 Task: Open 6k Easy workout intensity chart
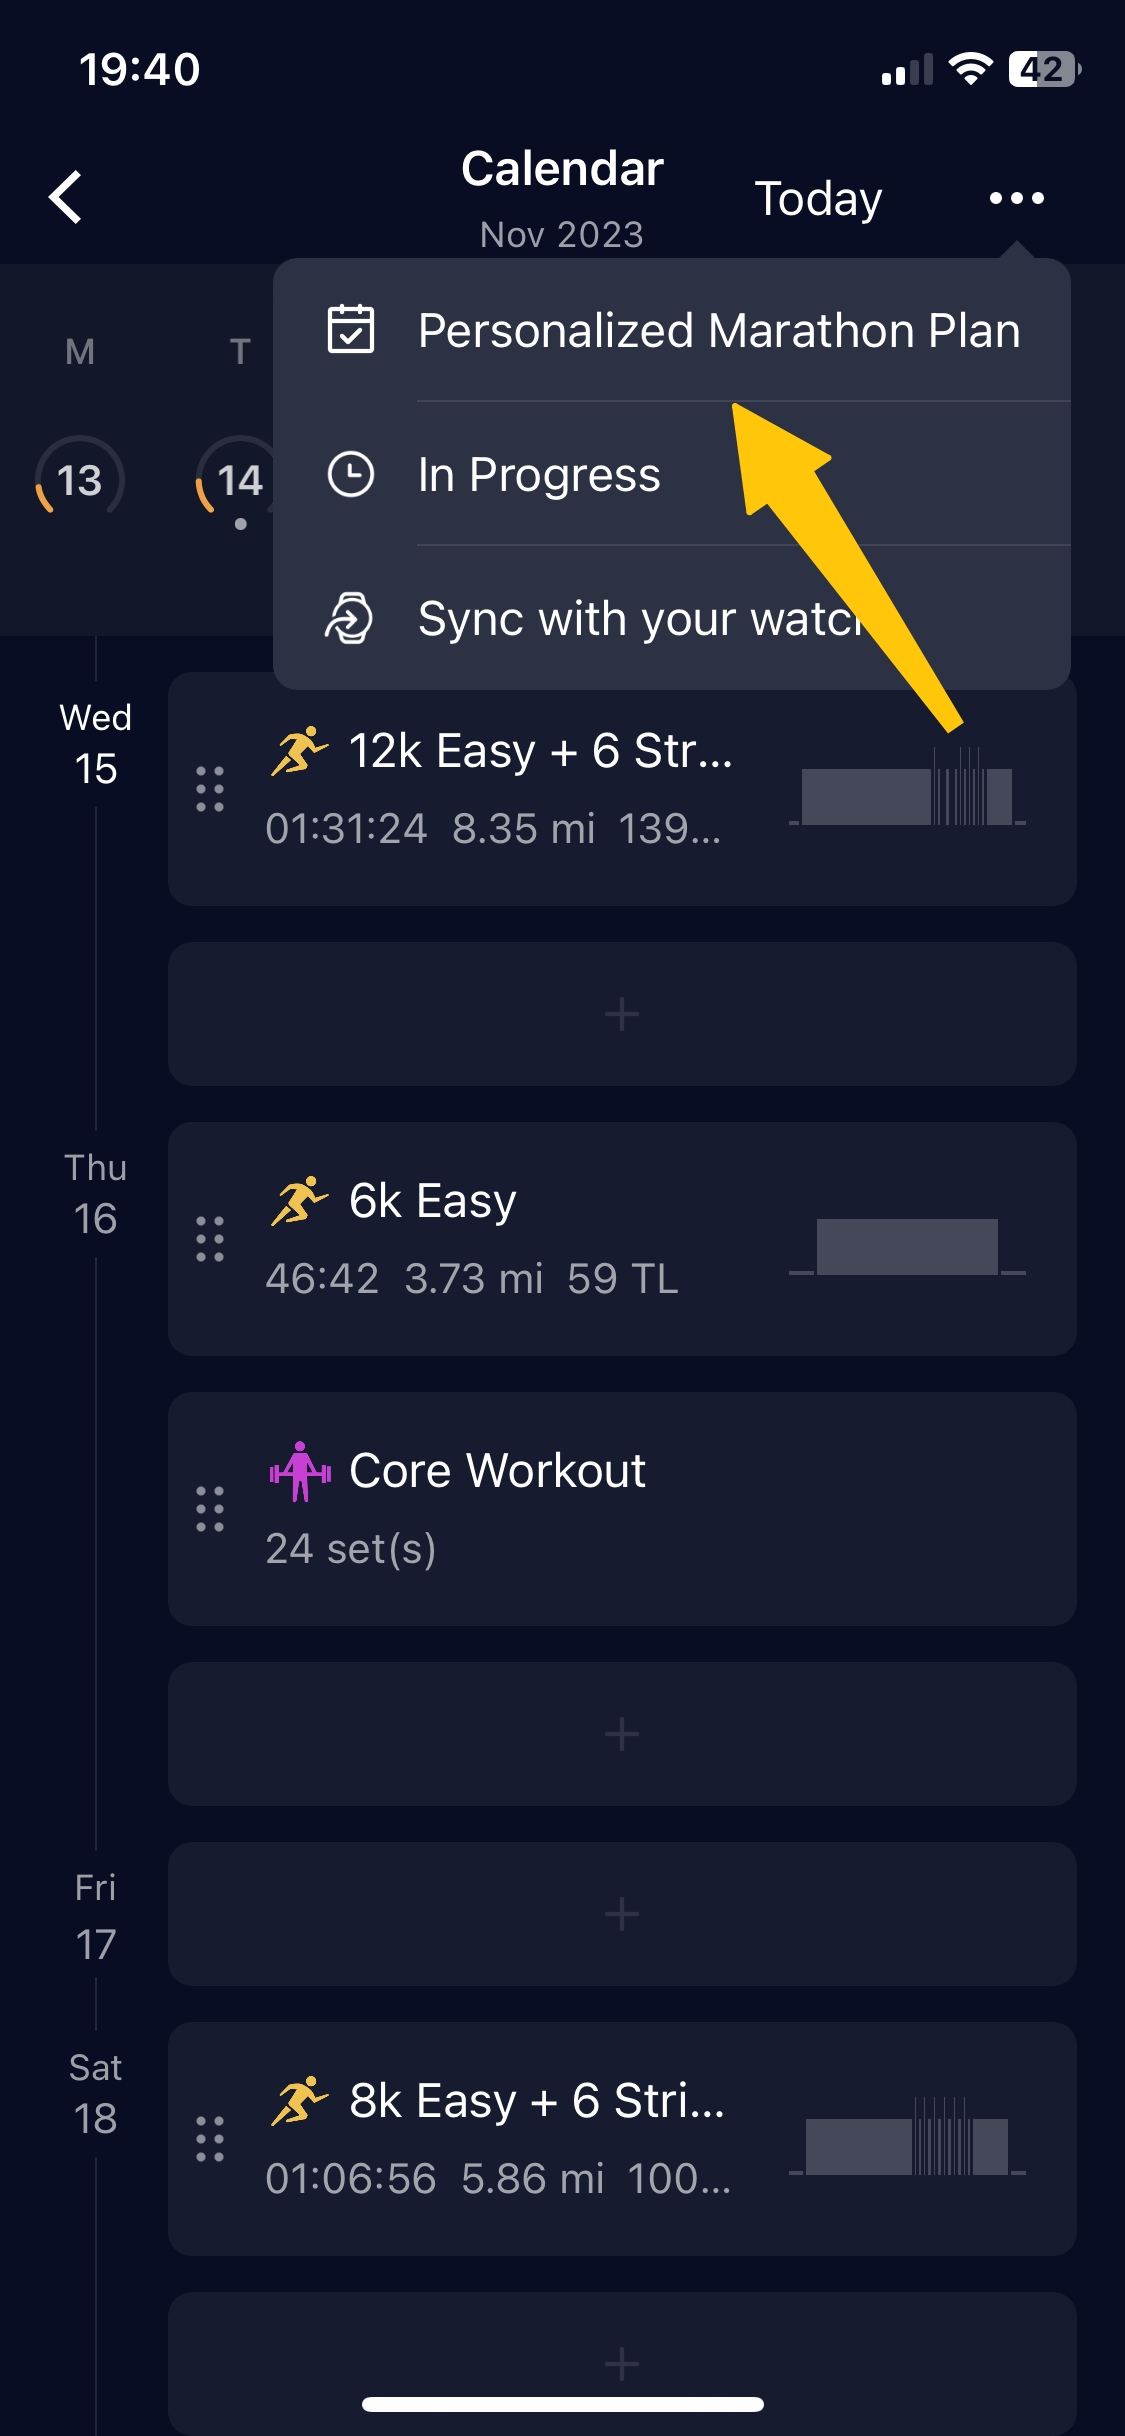click(907, 1247)
